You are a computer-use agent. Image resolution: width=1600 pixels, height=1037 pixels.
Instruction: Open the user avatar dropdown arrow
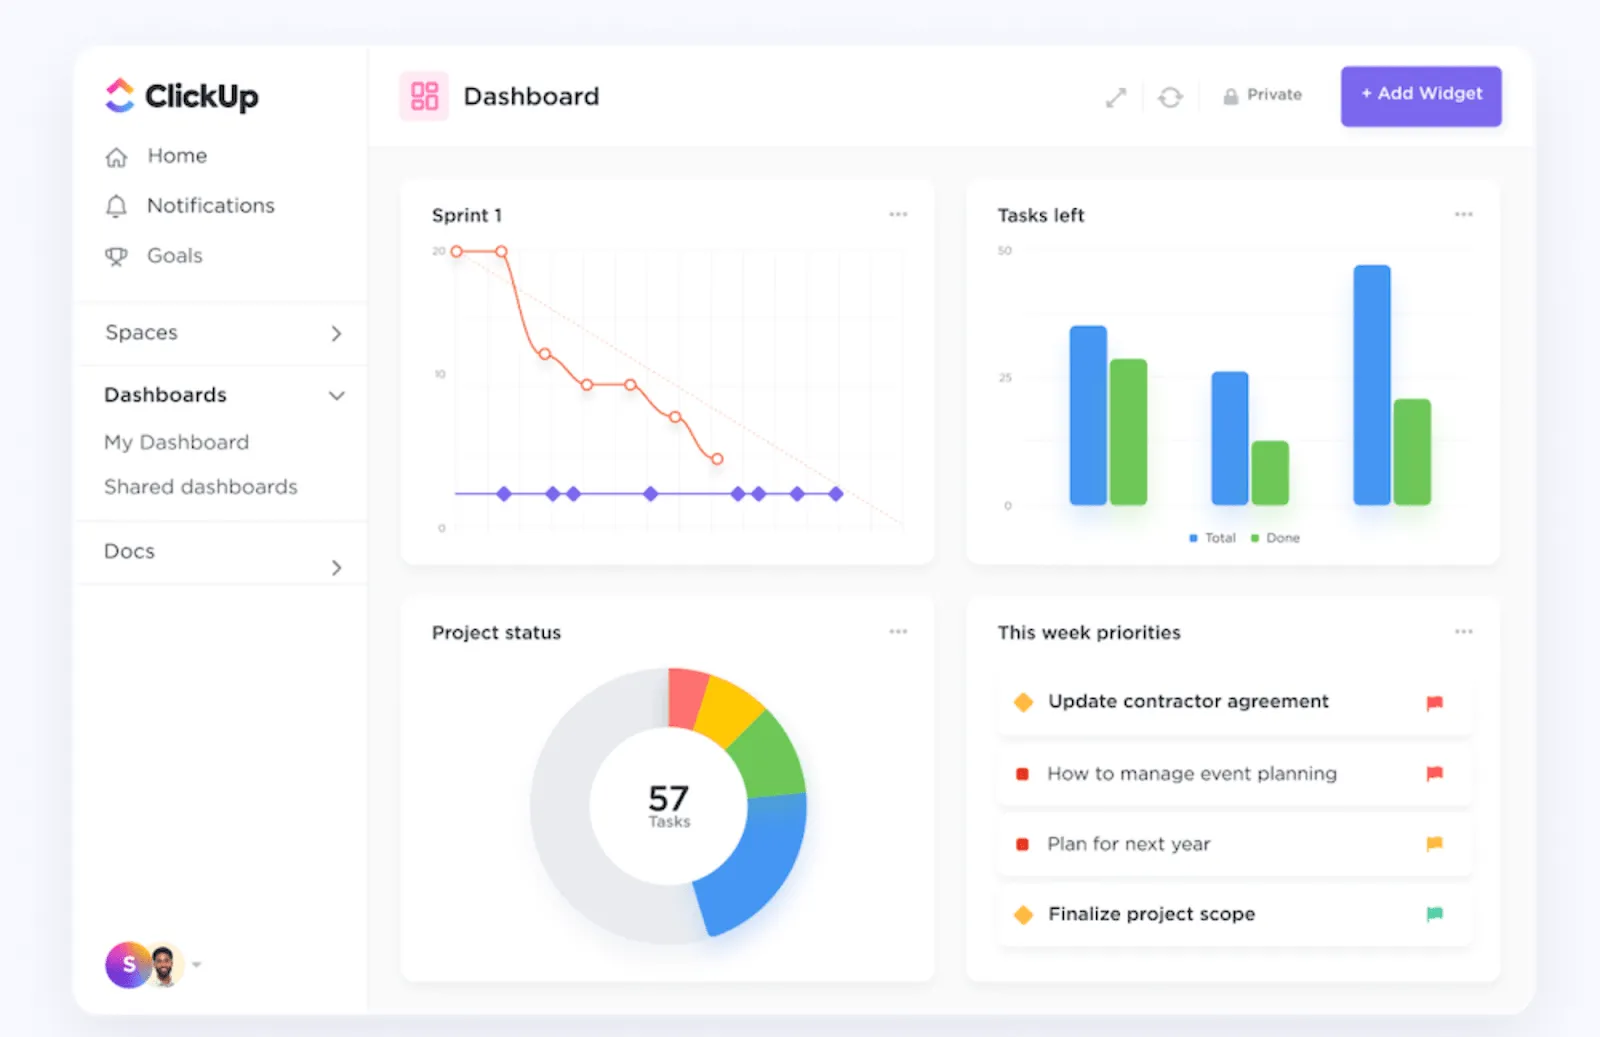[x=197, y=965]
